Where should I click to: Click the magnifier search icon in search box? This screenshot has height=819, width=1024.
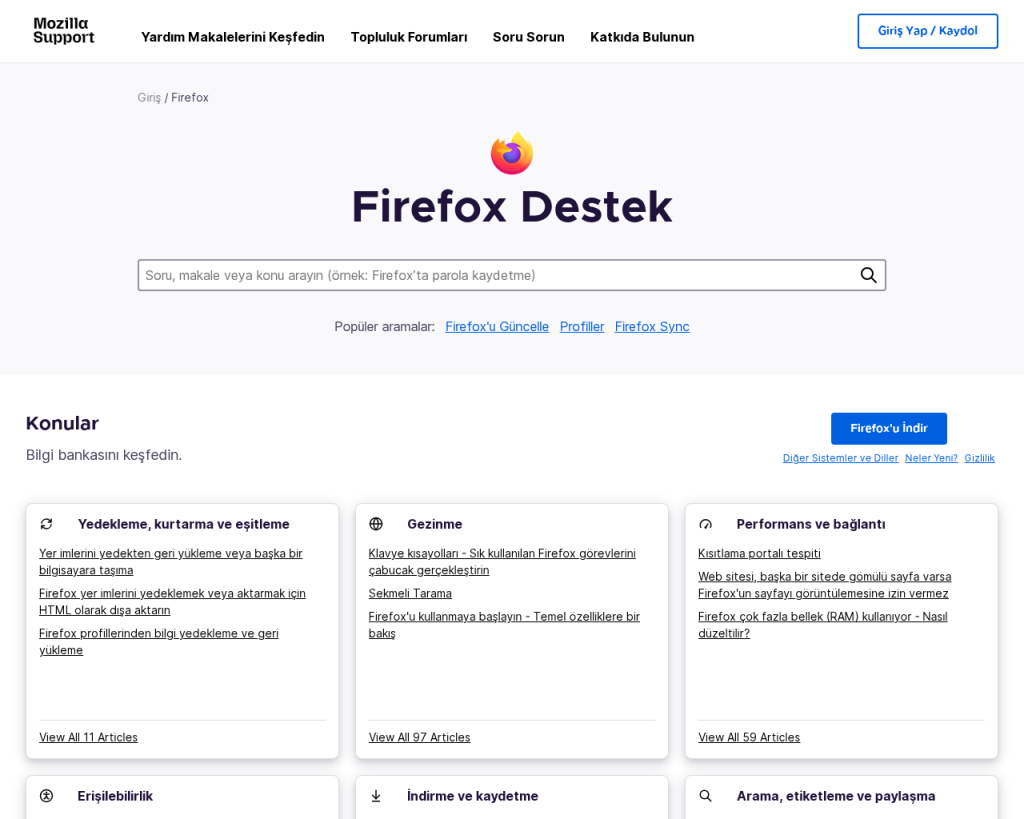coord(868,275)
